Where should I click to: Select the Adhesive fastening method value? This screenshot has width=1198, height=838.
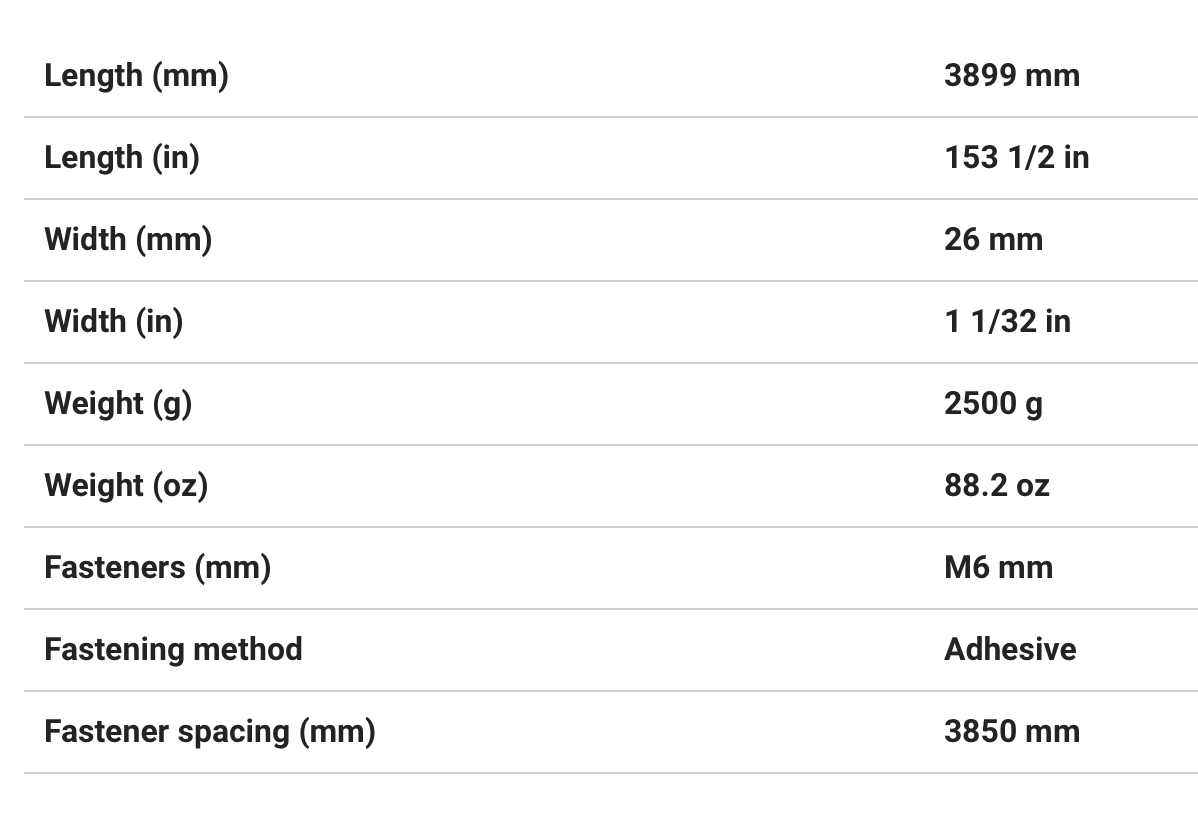[1010, 650]
